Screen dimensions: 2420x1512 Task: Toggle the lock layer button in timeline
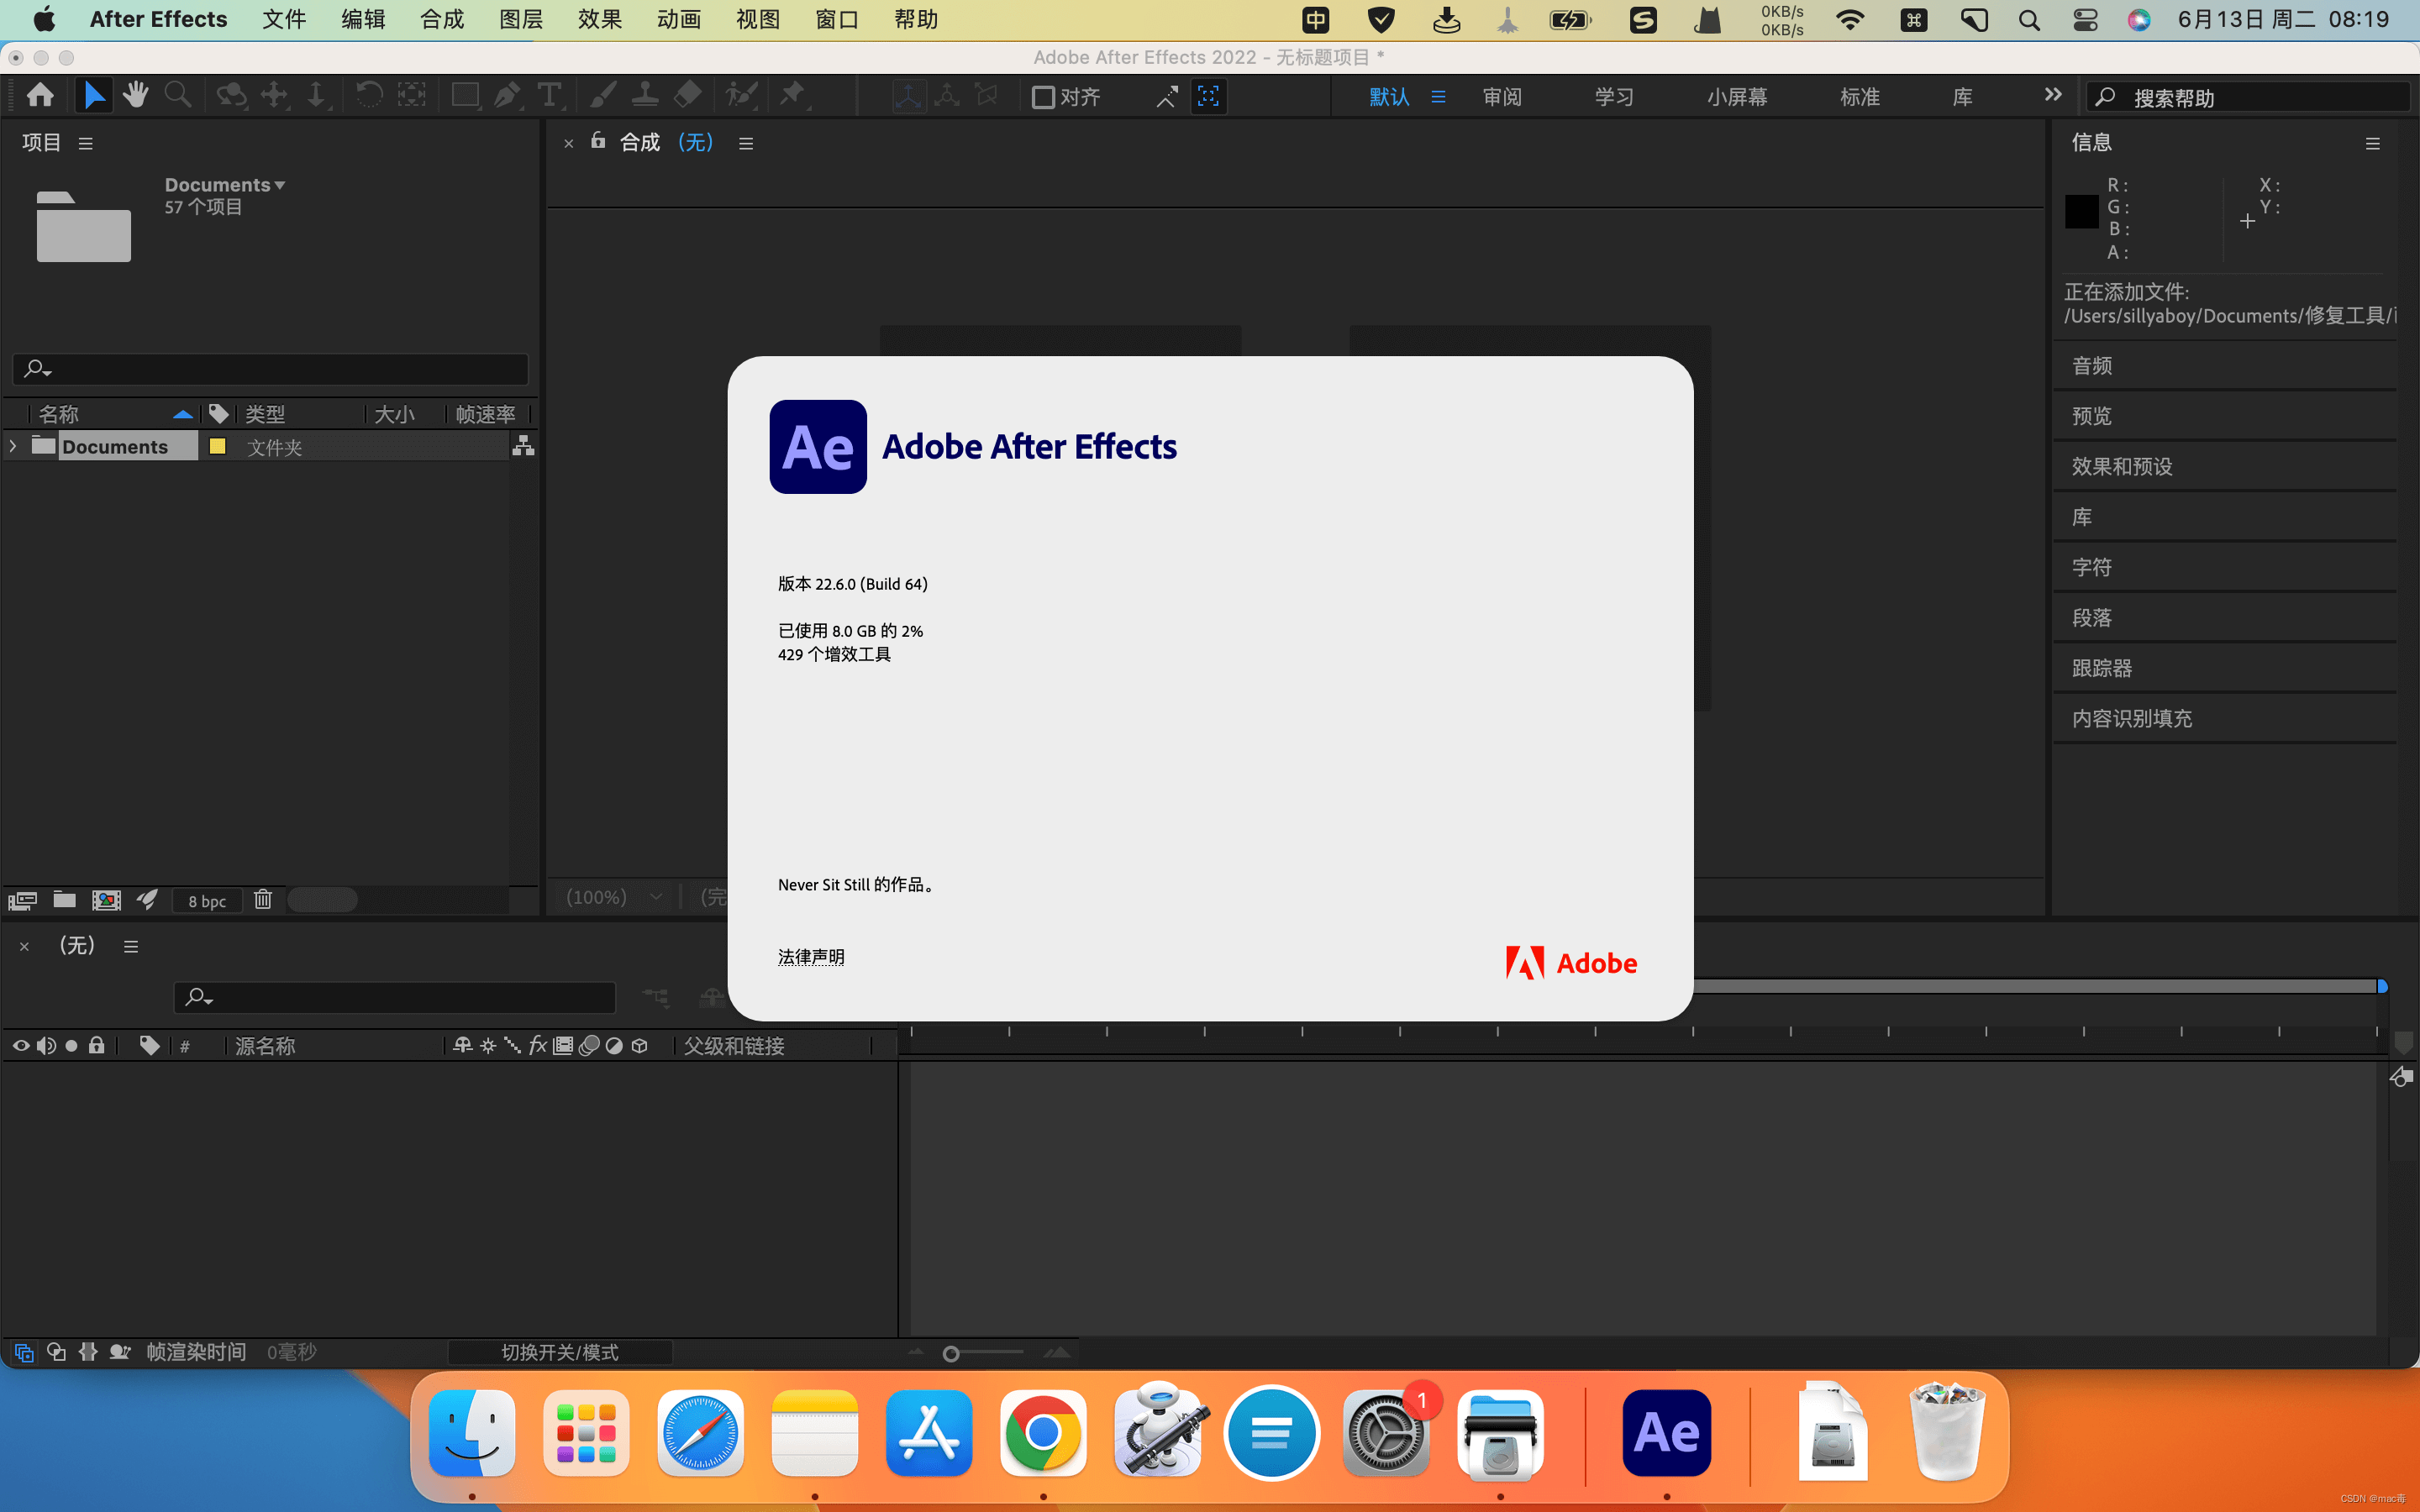(x=97, y=1045)
